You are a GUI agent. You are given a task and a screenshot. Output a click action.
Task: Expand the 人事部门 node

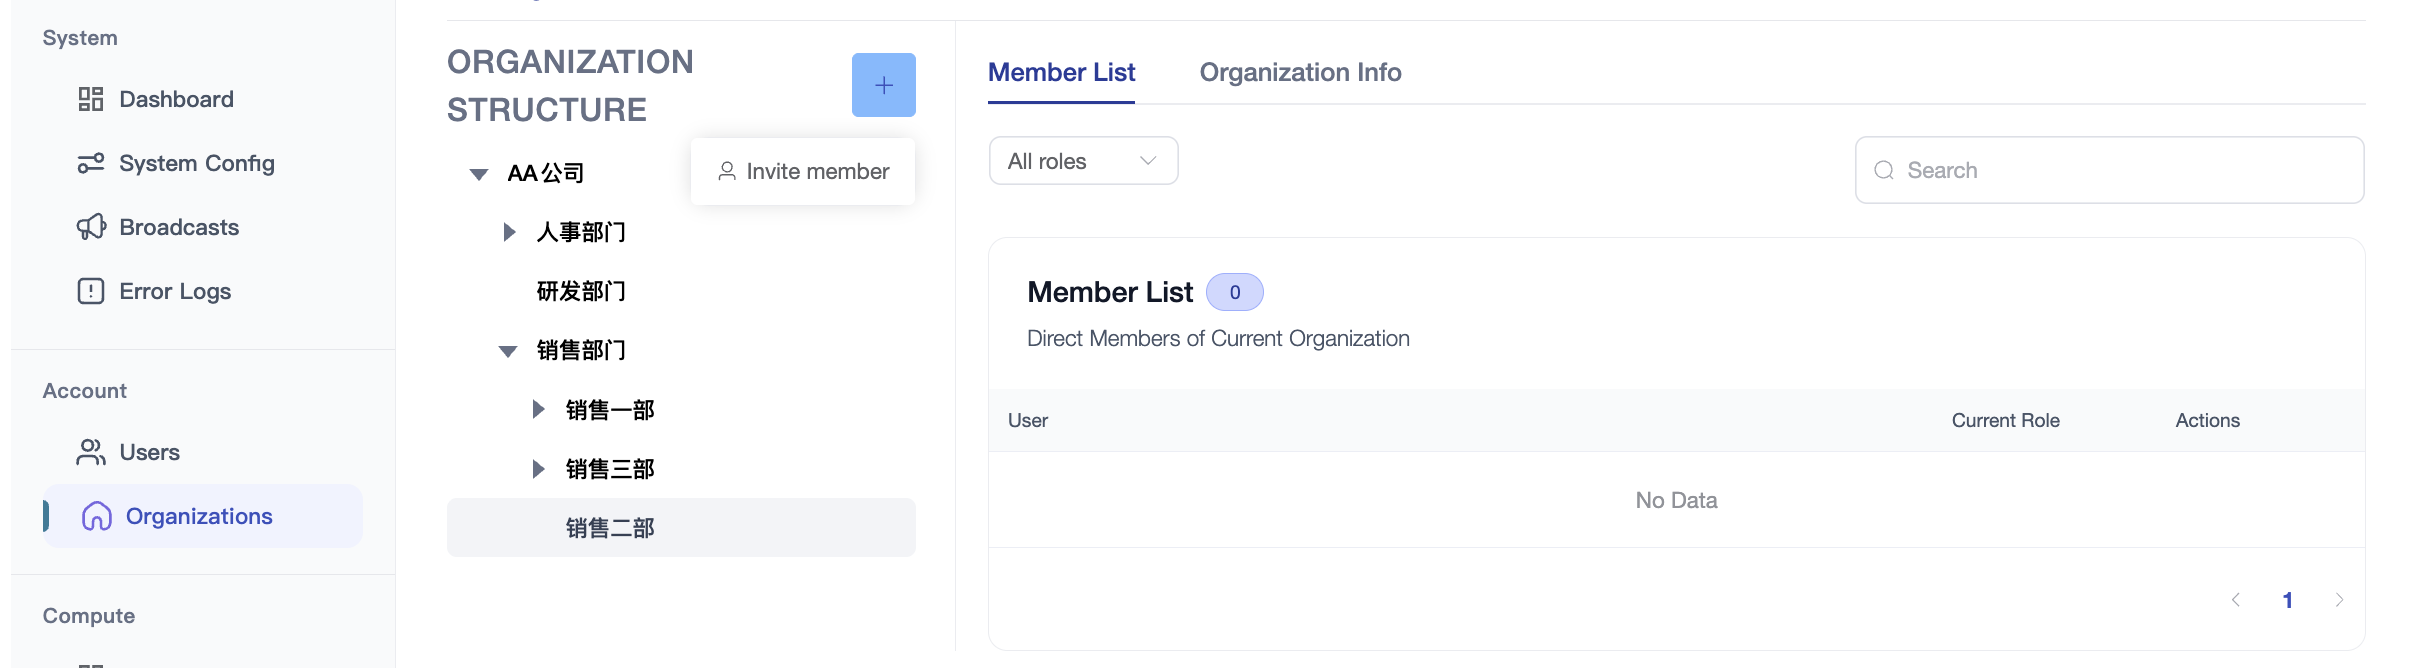coord(509,232)
